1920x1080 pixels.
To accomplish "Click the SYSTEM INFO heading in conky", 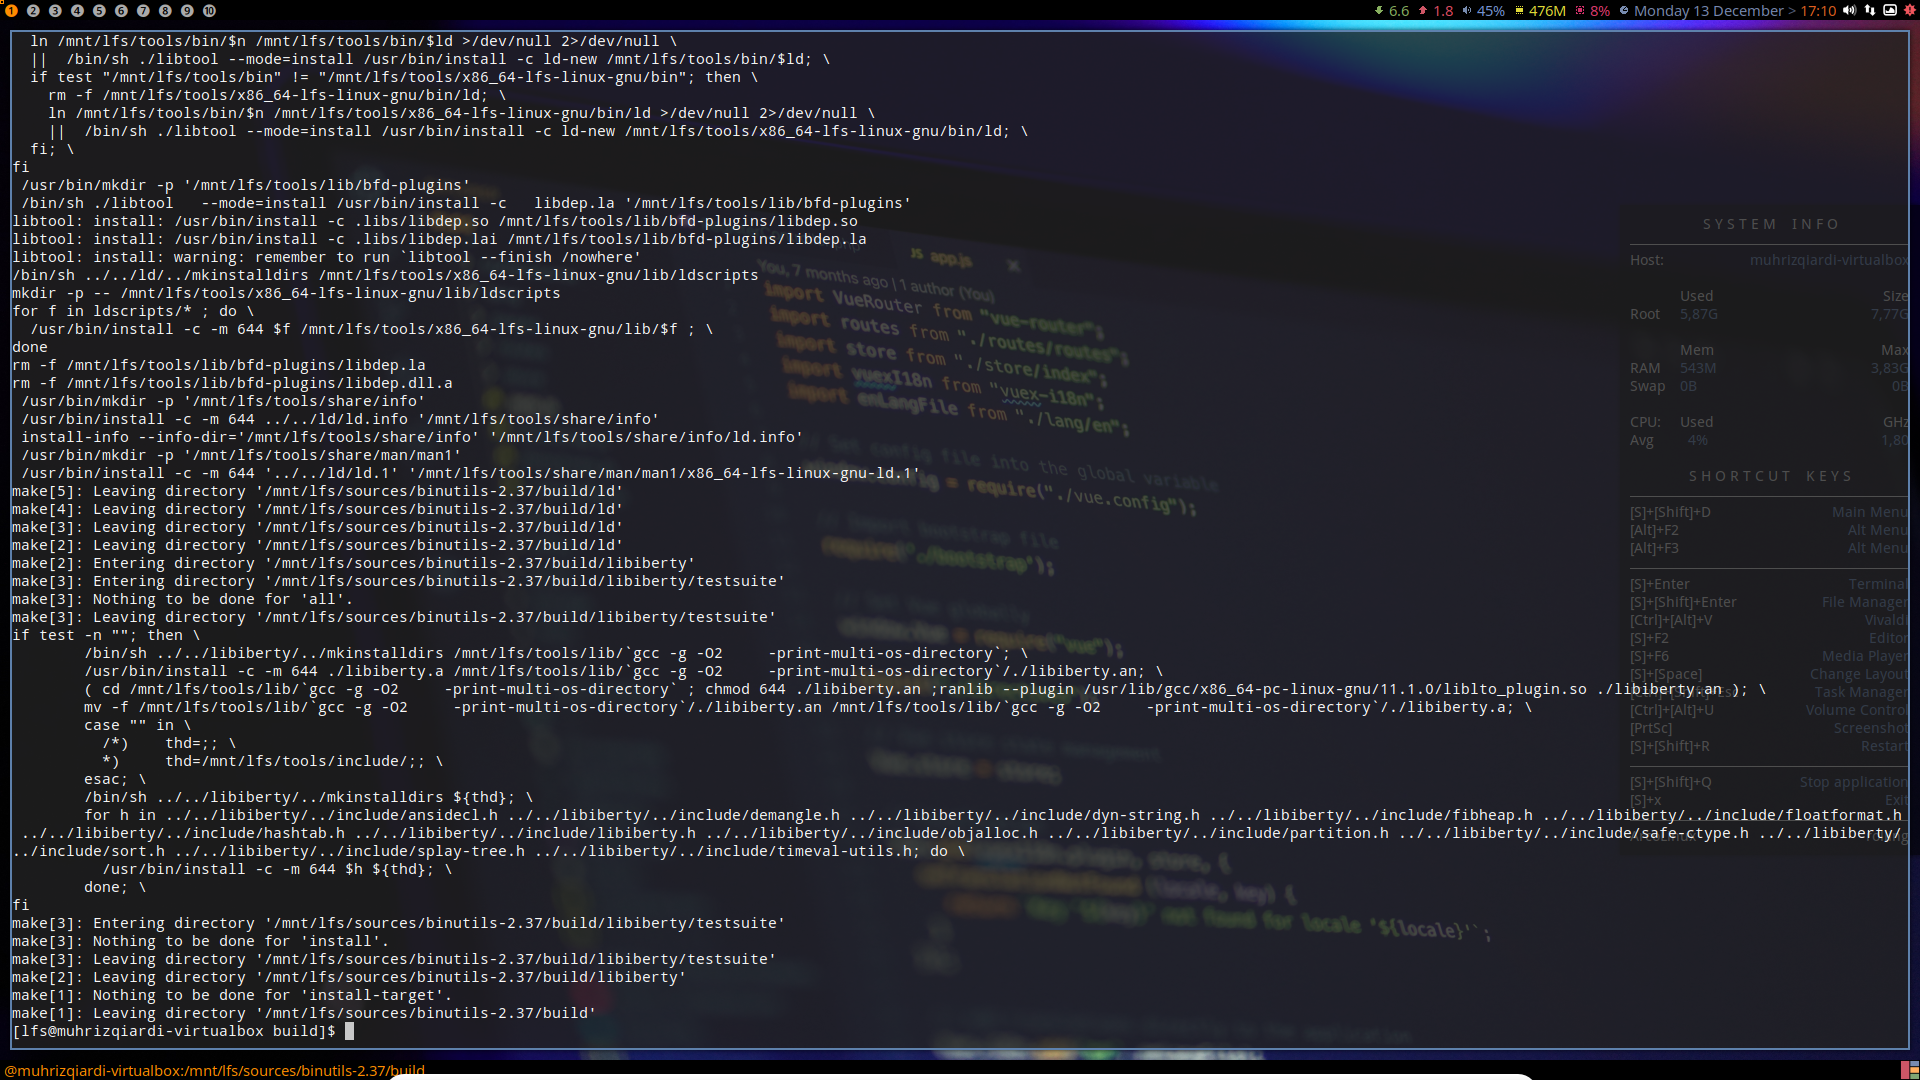I will point(1771,224).
